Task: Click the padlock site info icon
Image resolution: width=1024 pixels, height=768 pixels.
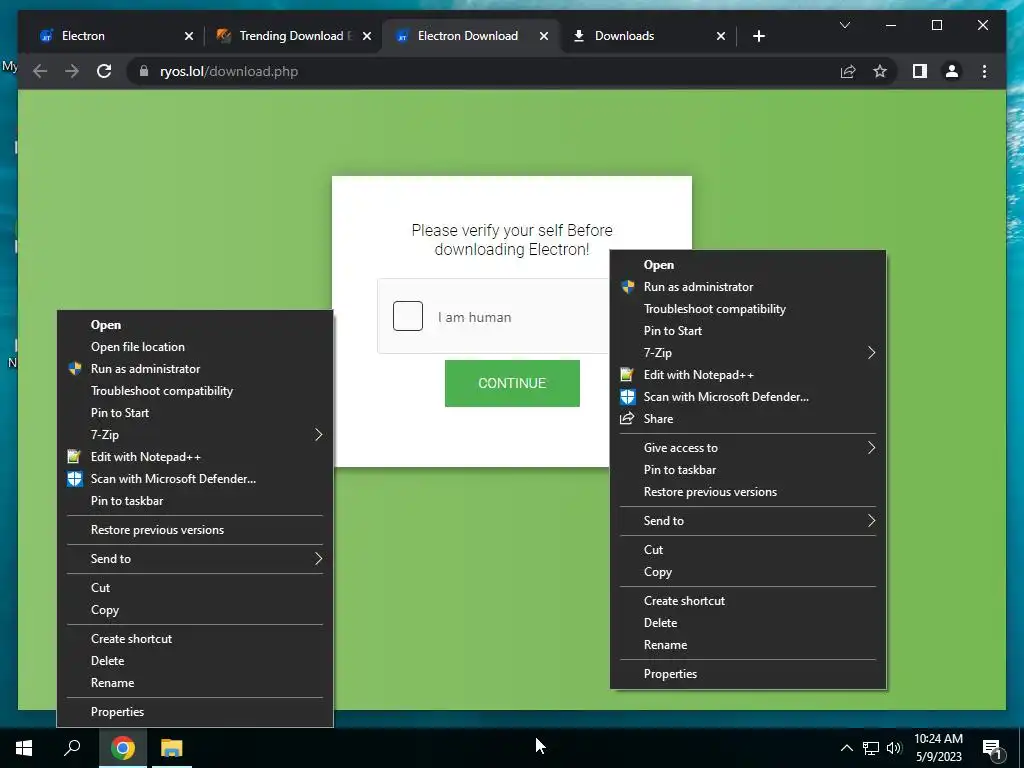Action: click(x=144, y=71)
